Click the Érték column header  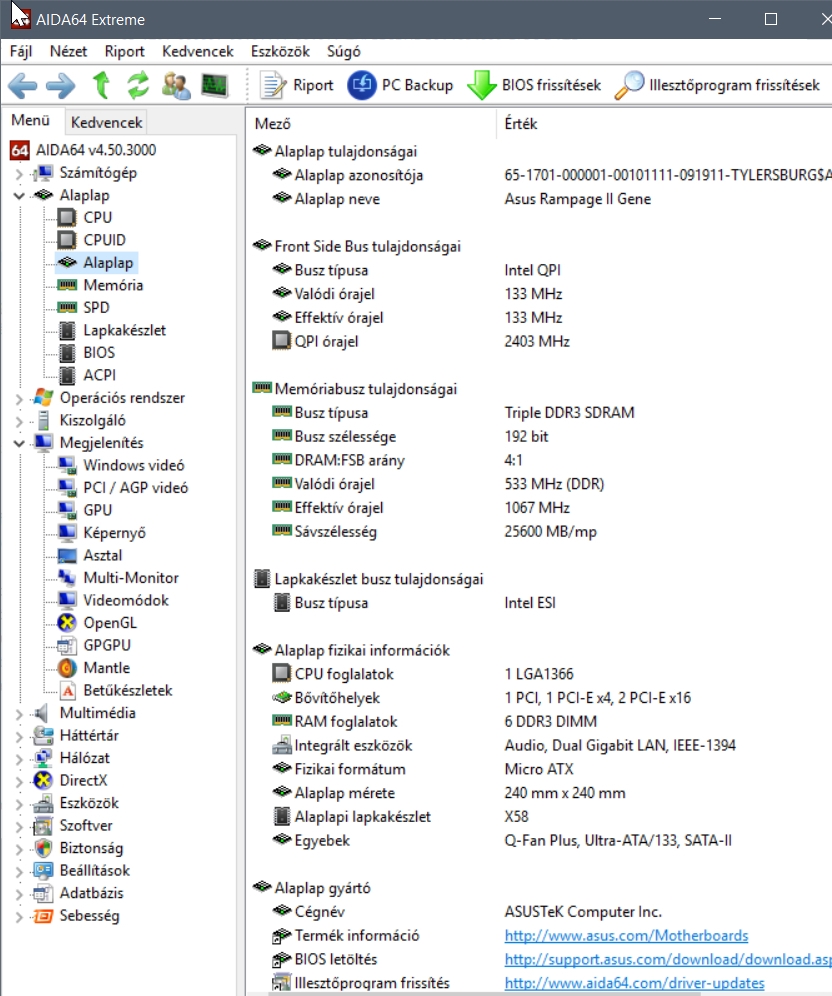(521, 124)
